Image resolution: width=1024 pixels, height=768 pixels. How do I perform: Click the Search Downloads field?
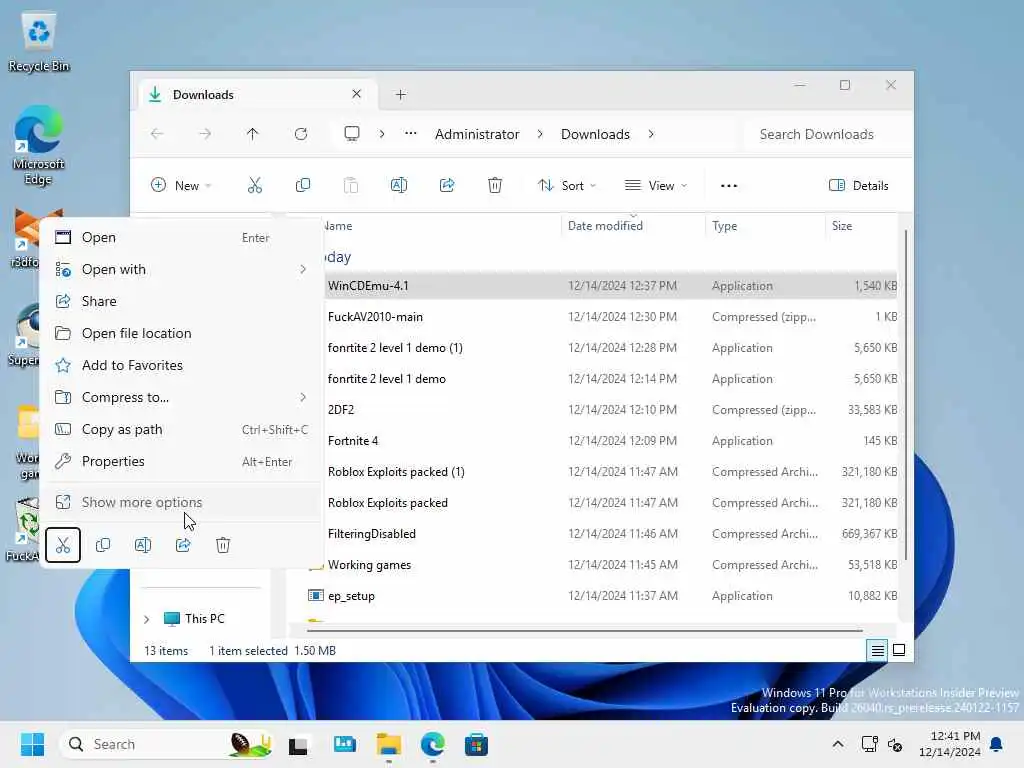point(827,134)
